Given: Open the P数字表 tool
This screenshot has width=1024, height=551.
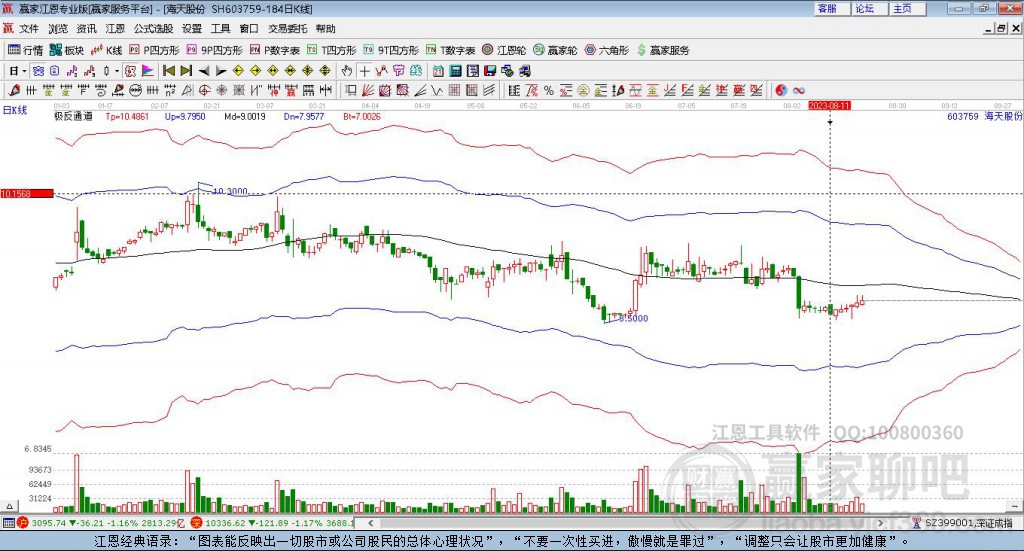Looking at the screenshot, I should click(x=274, y=50).
